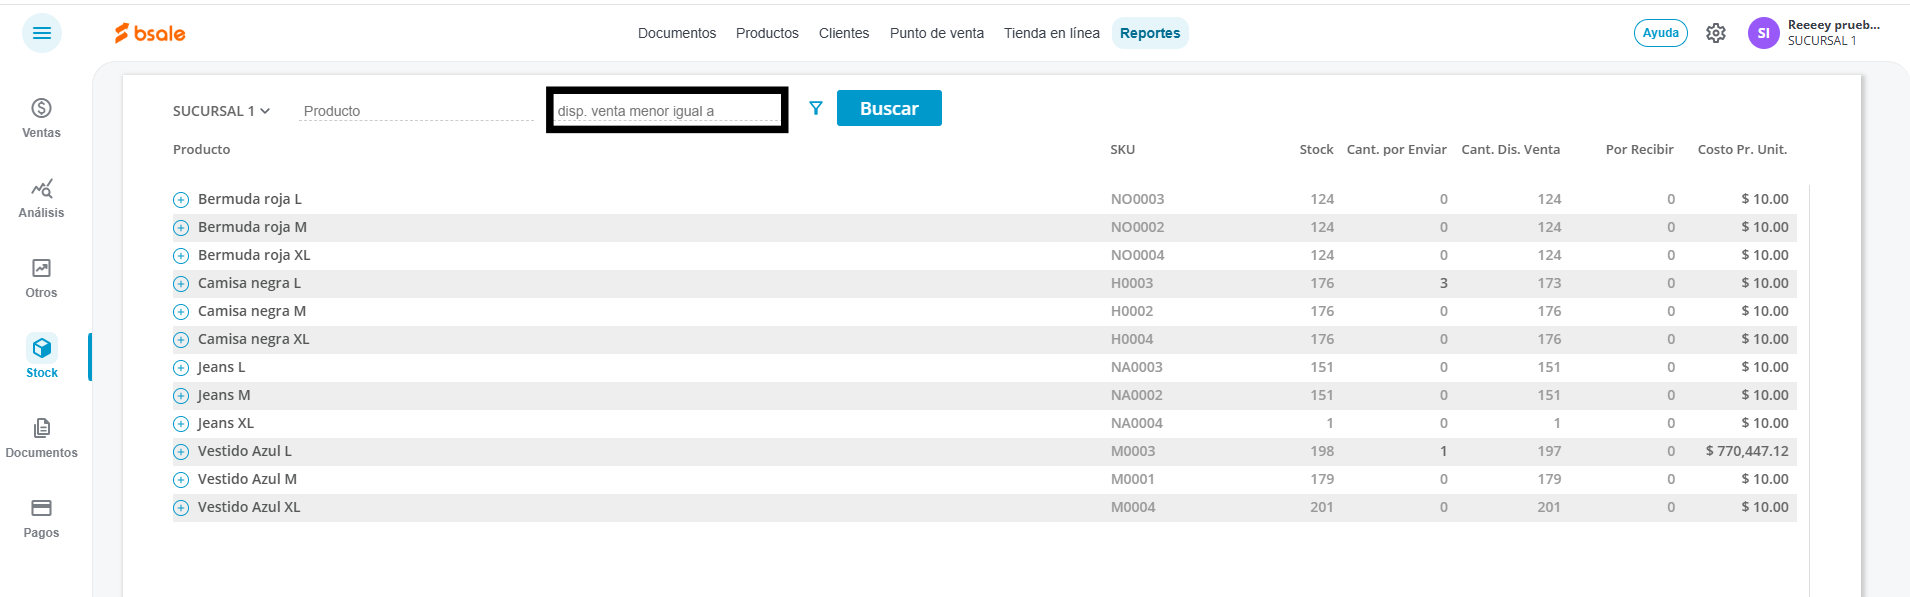Expand the Bermuda roja M row
The width and height of the screenshot is (1910, 597).
pos(181,228)
